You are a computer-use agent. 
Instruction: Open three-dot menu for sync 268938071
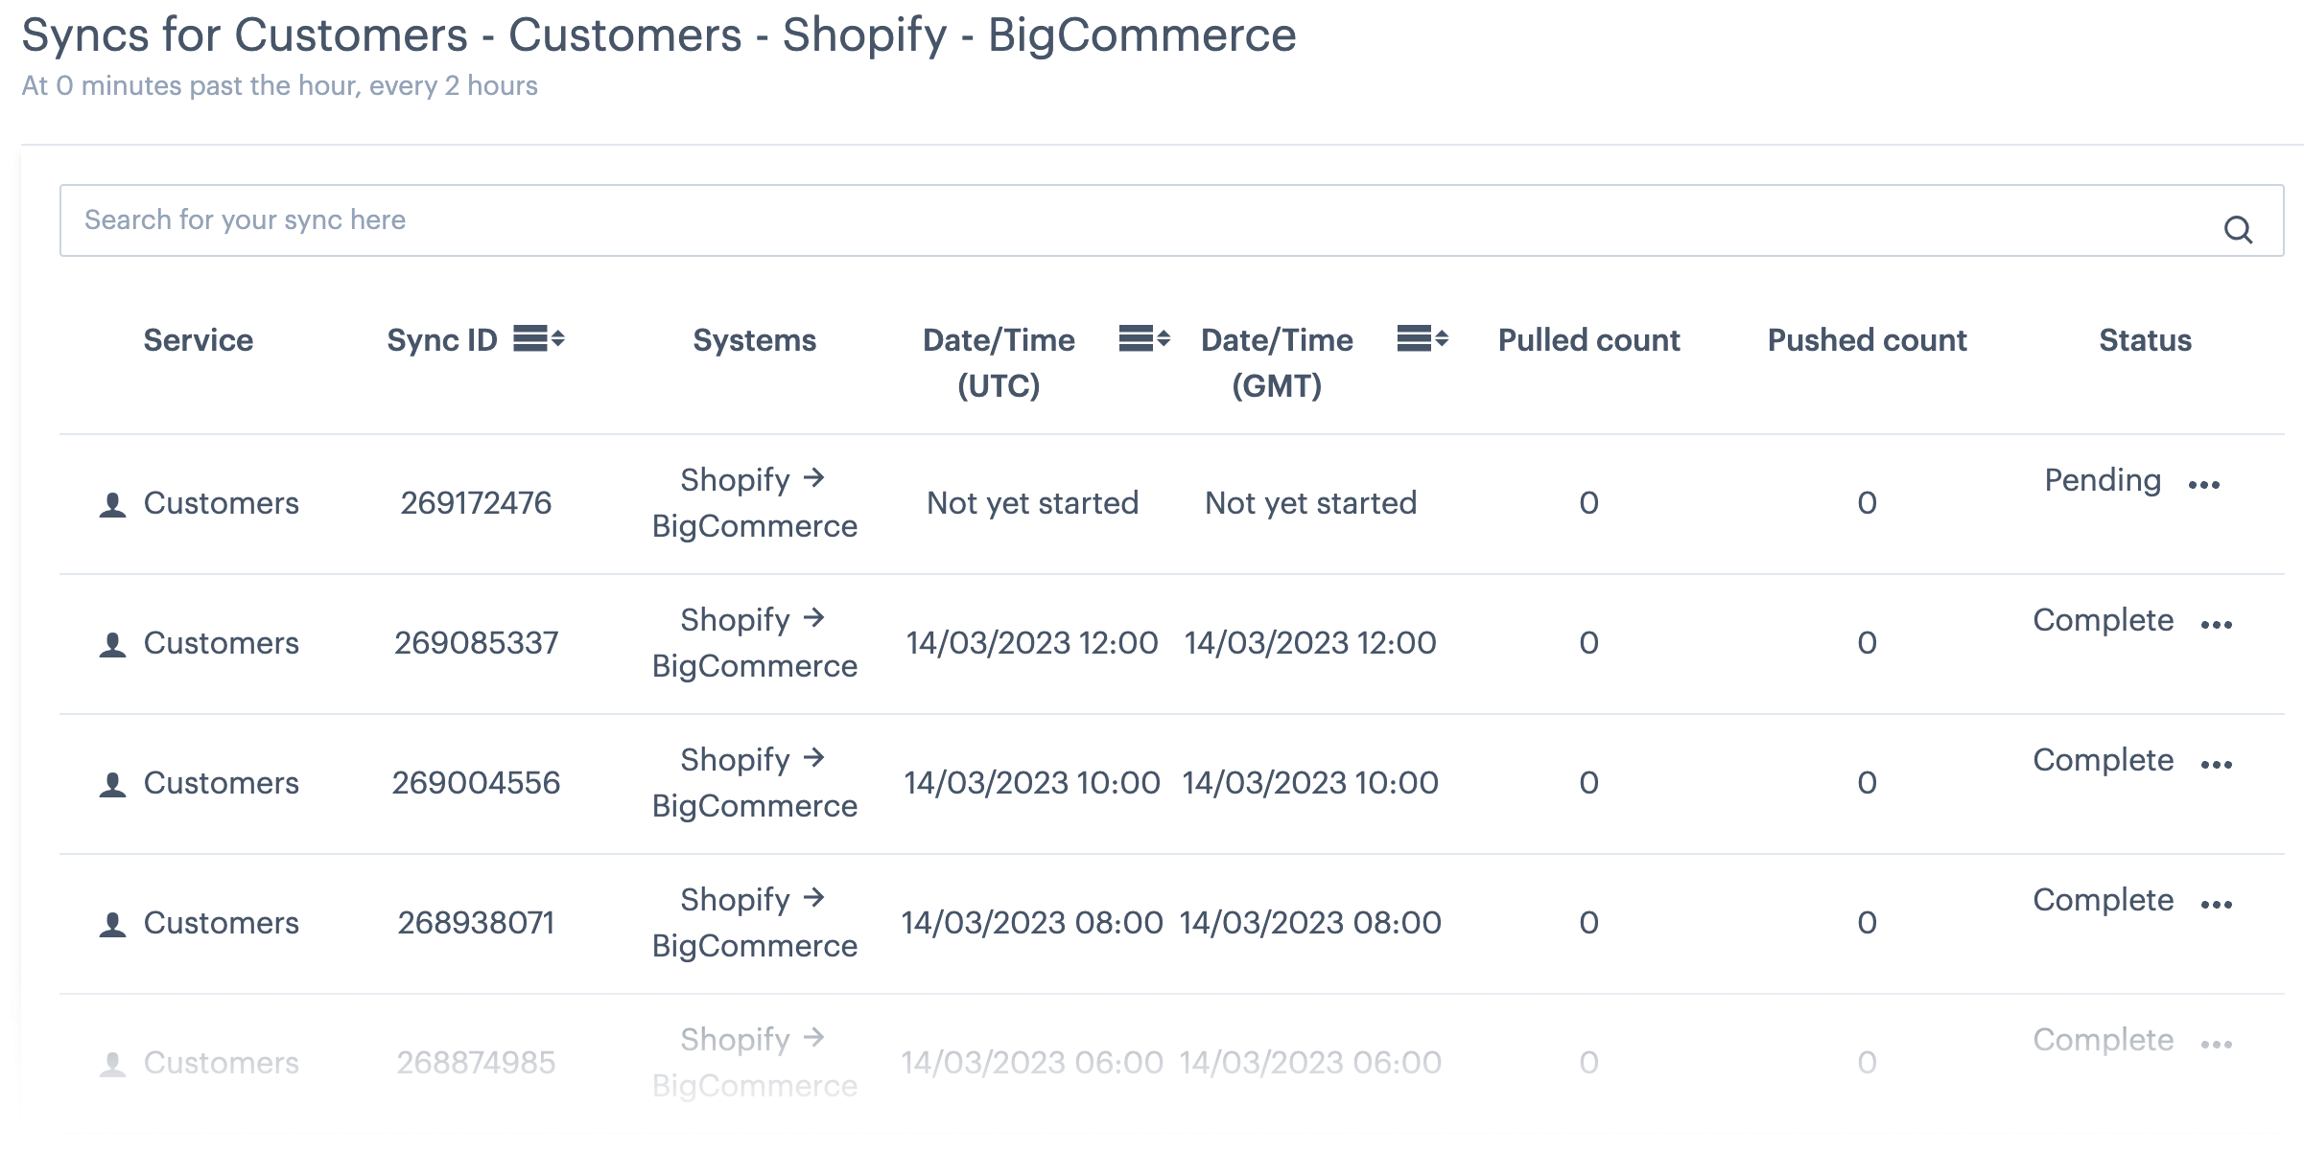coord(2216,905)
